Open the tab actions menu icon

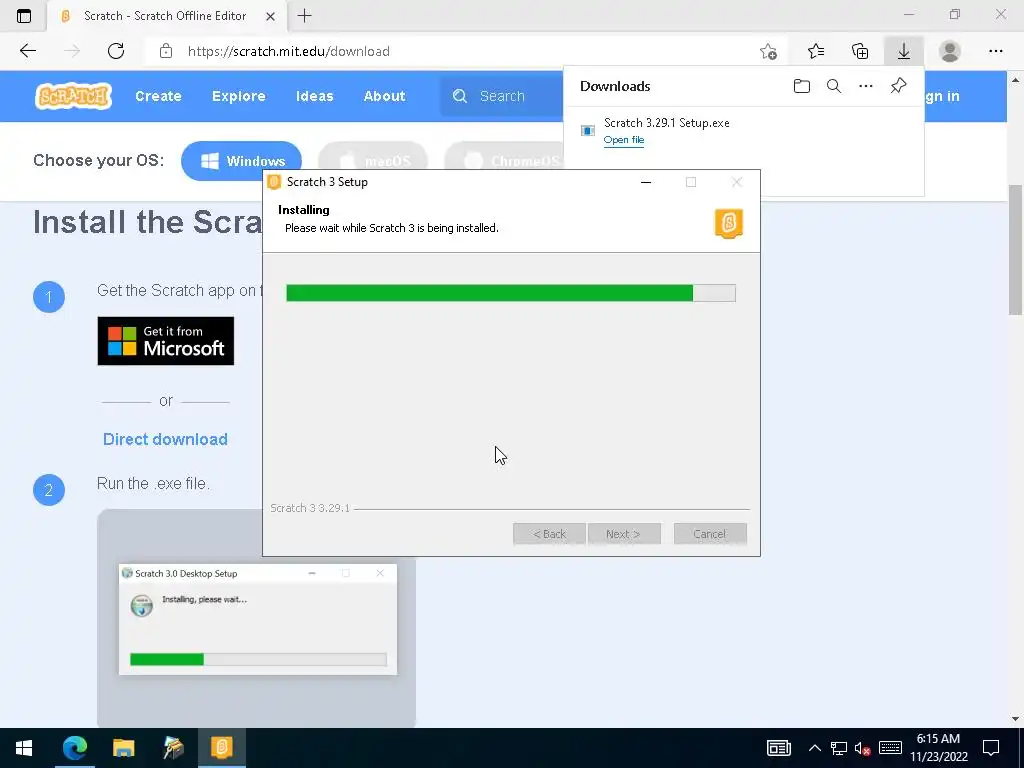[x=24, y=16]
